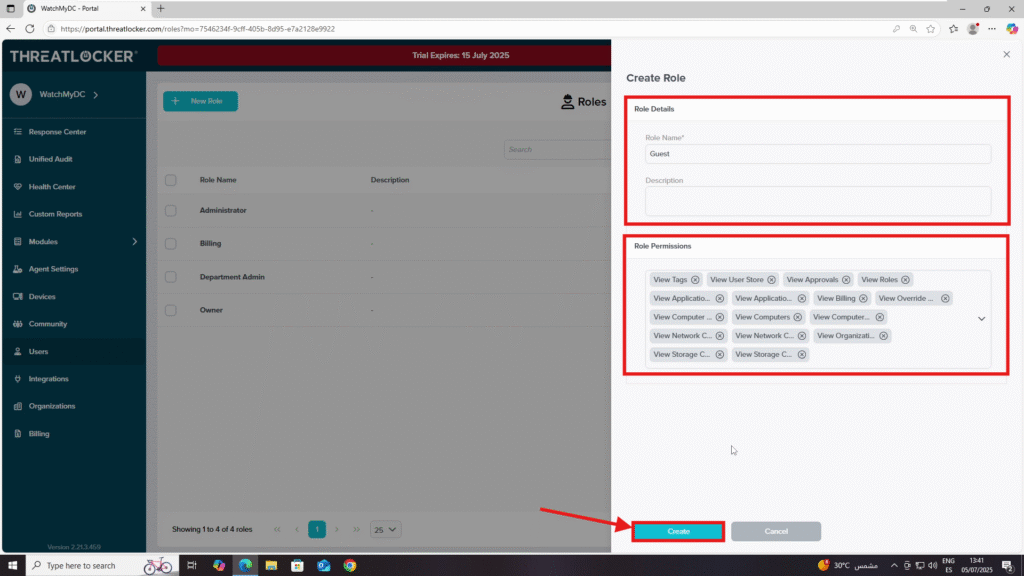
Task: Open a new browser tab
Action: 161,8
